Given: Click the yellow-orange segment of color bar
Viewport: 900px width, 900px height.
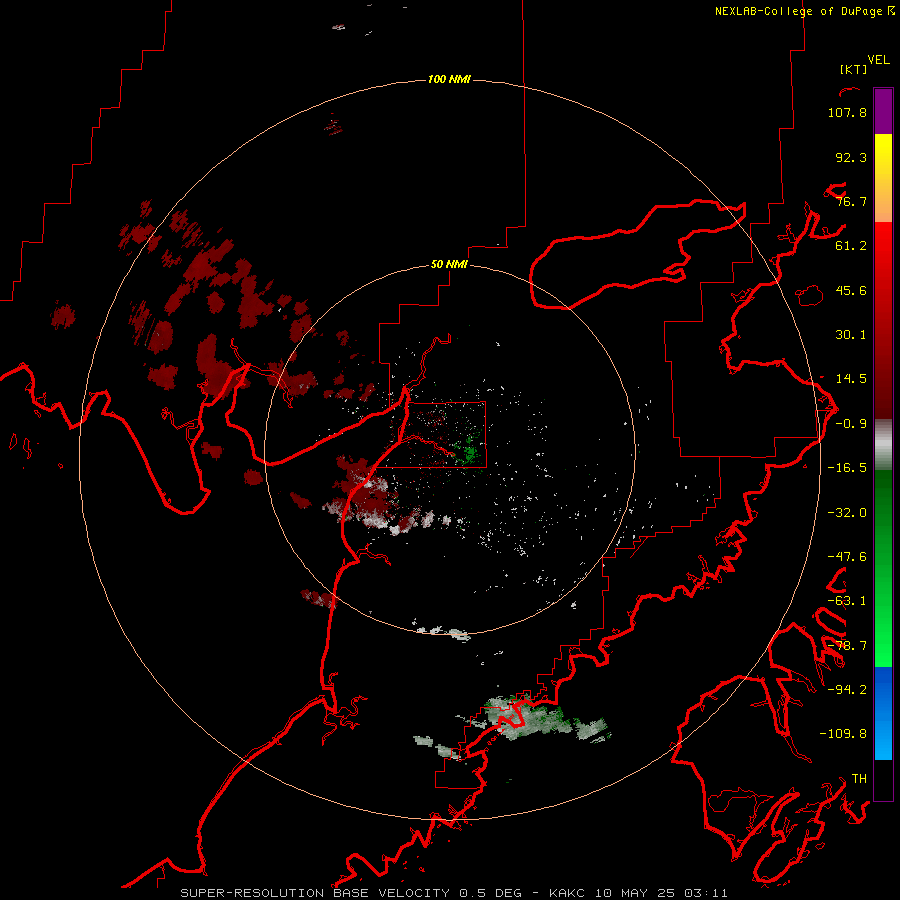Looking at the screenshot, I should coord(883,178).
